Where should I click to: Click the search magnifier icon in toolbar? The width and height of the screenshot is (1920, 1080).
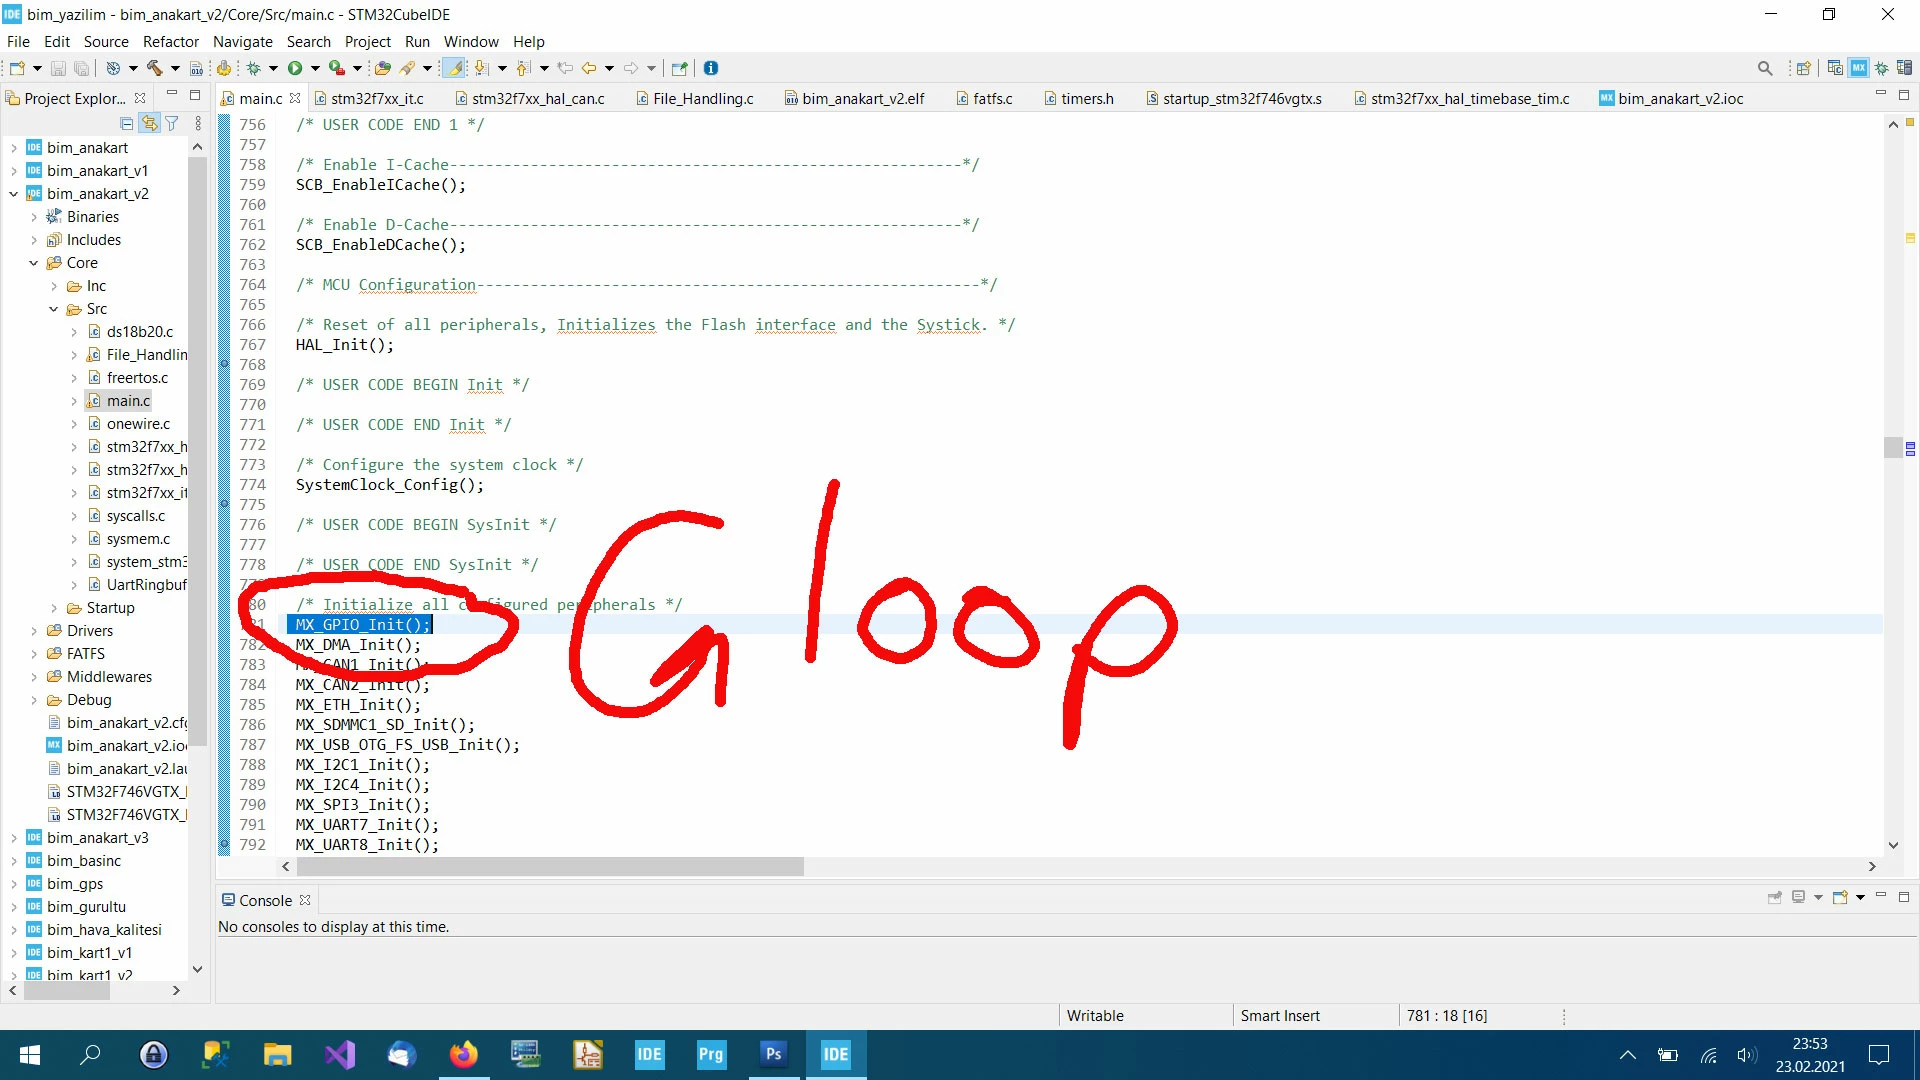click(x=1765, y=68)
